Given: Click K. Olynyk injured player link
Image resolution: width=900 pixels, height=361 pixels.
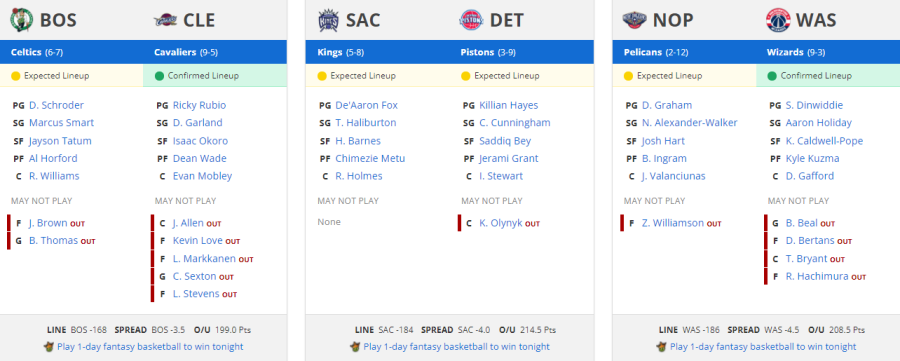Looking at the screenshot, I should coord(501,223).
